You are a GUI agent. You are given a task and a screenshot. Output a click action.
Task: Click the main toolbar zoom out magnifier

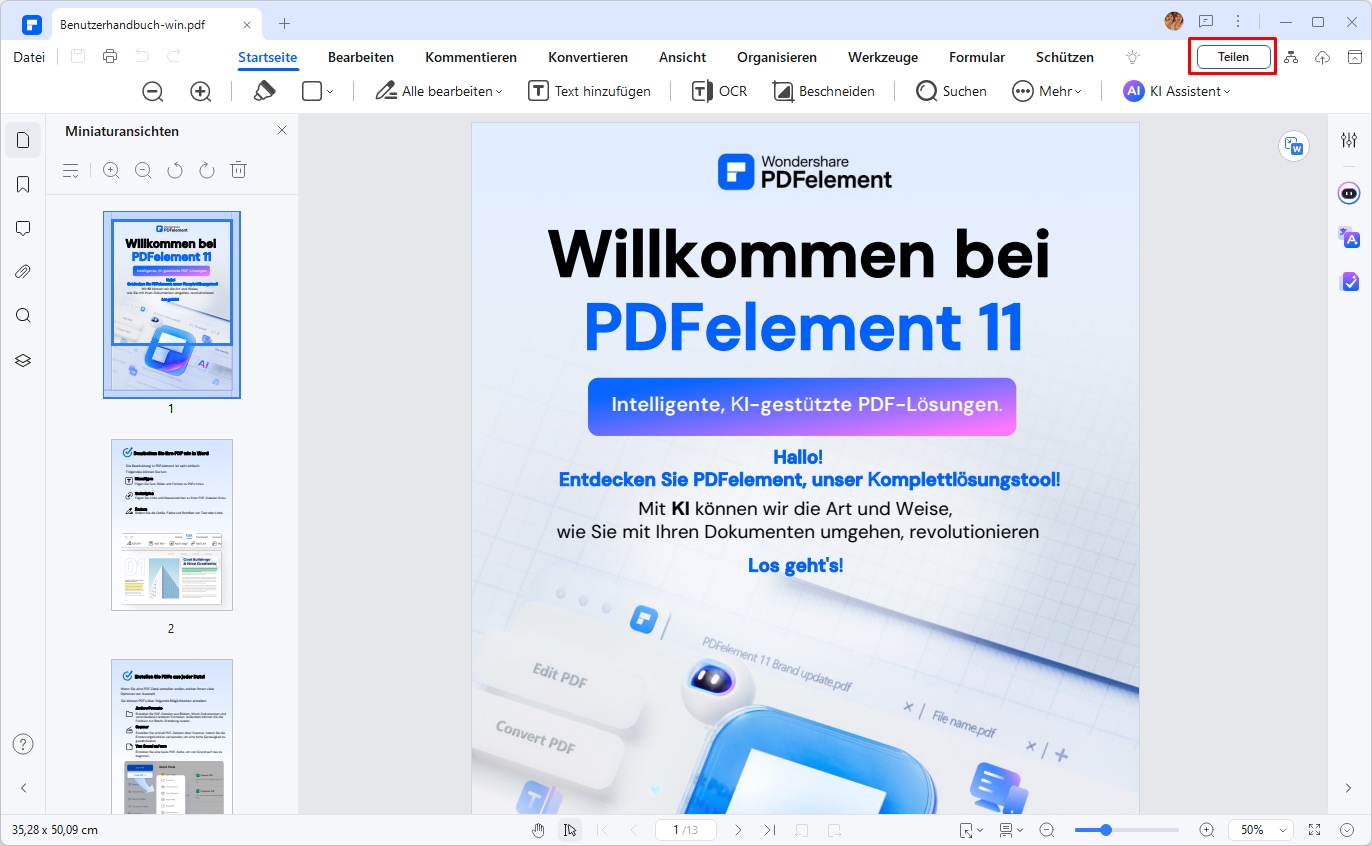[153, 91]
